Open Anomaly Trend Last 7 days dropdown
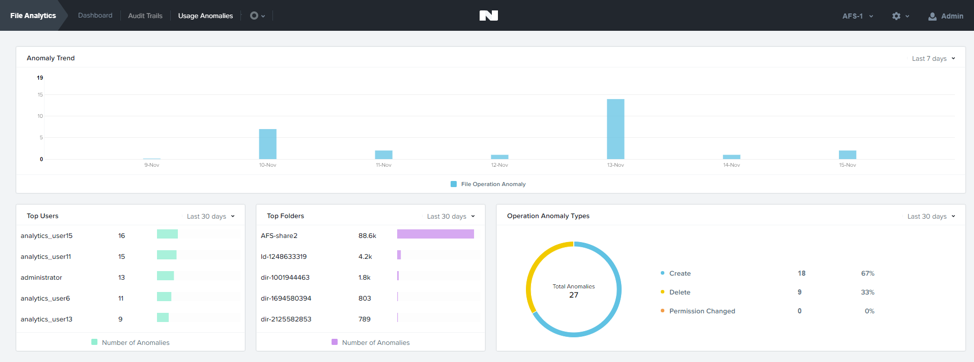This screenshot has height=362, width=974. click(x=933, y=58)
